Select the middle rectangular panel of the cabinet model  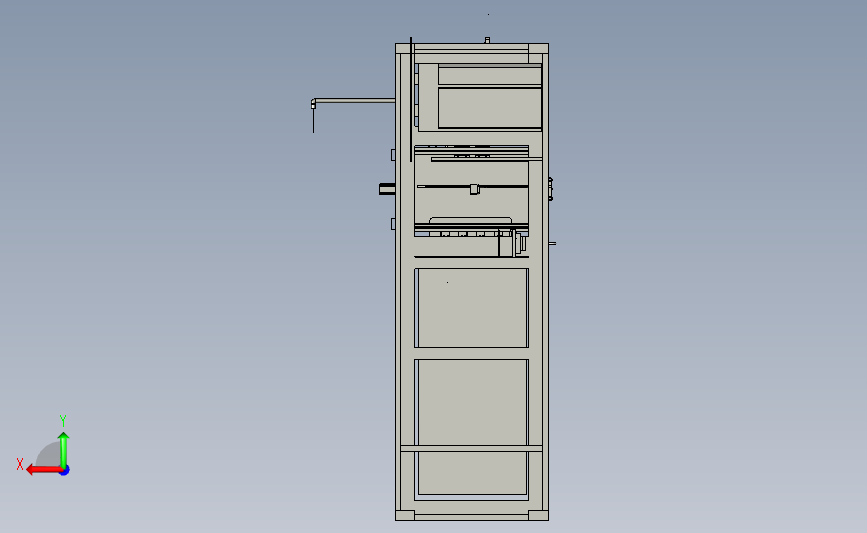coord(472,308)
